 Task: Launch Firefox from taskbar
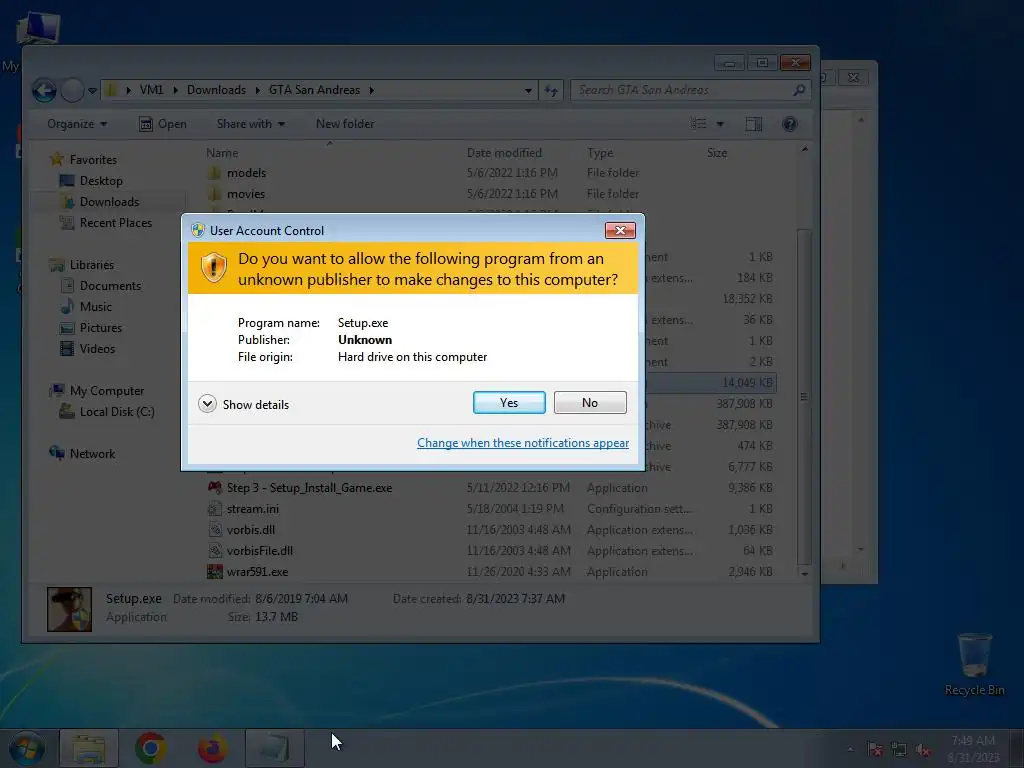coord(213,748)
